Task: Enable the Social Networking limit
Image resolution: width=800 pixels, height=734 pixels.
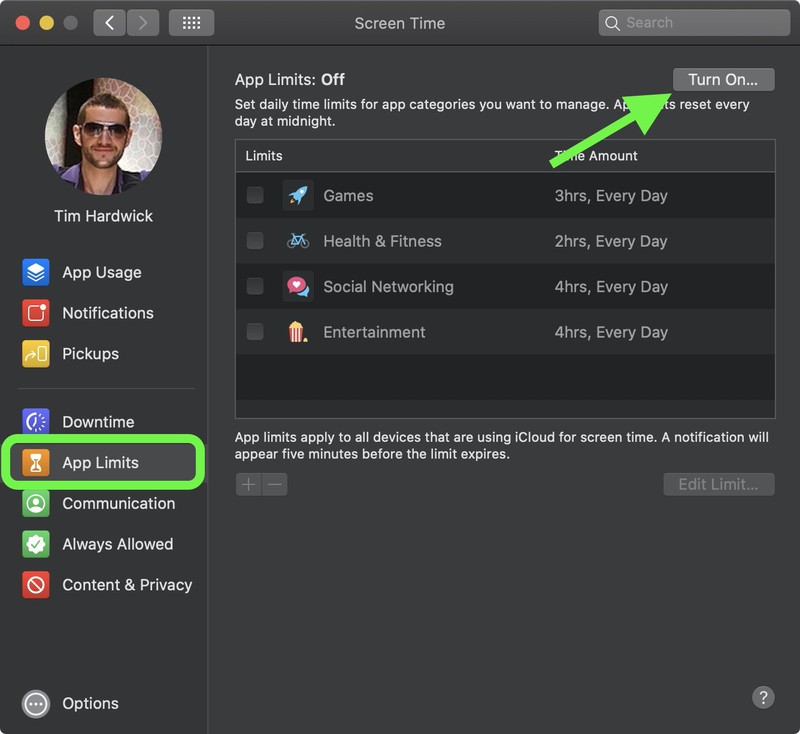Action: point(255,286)
